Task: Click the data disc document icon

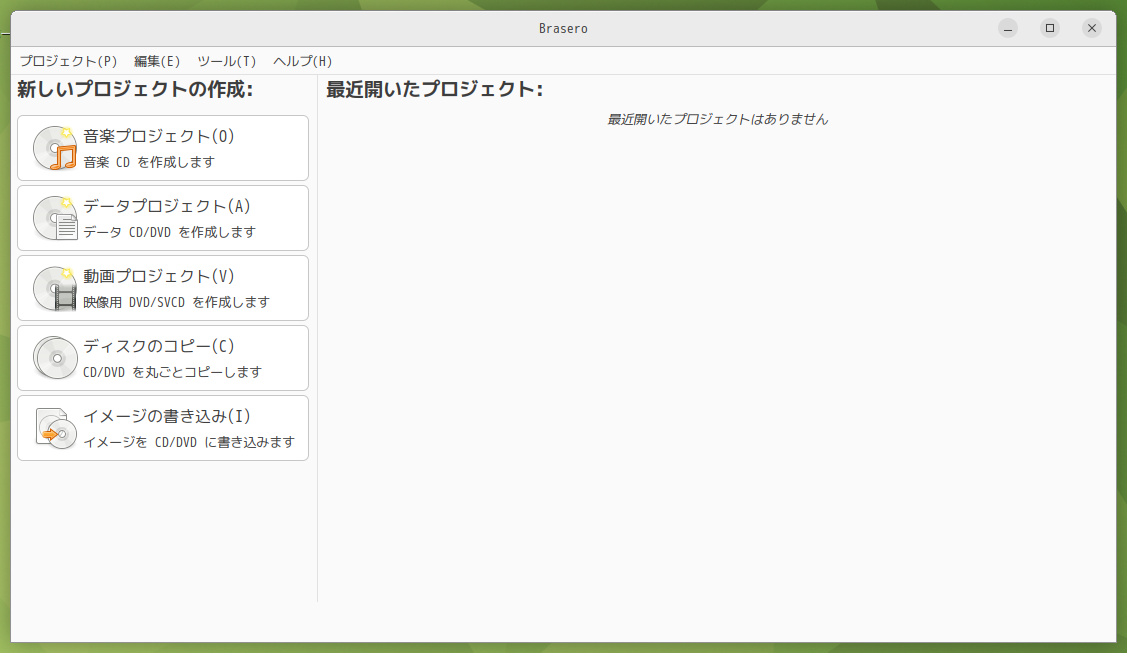Action: click(55, 218)
